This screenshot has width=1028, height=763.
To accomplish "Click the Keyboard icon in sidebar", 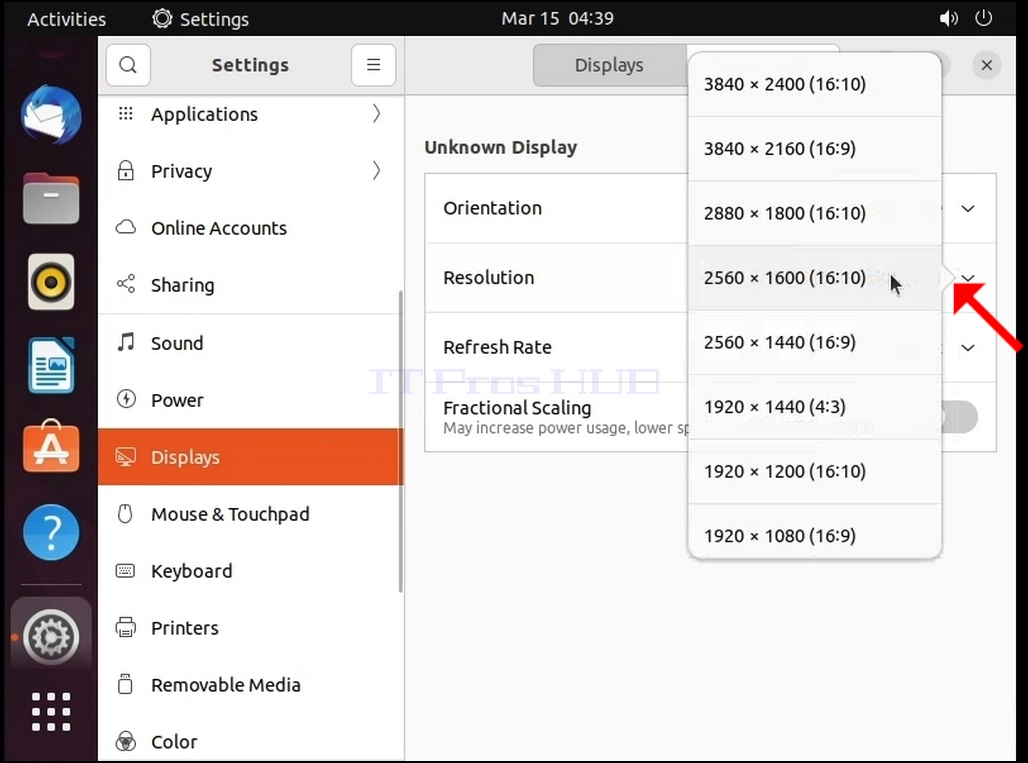I will pos(125,571).
